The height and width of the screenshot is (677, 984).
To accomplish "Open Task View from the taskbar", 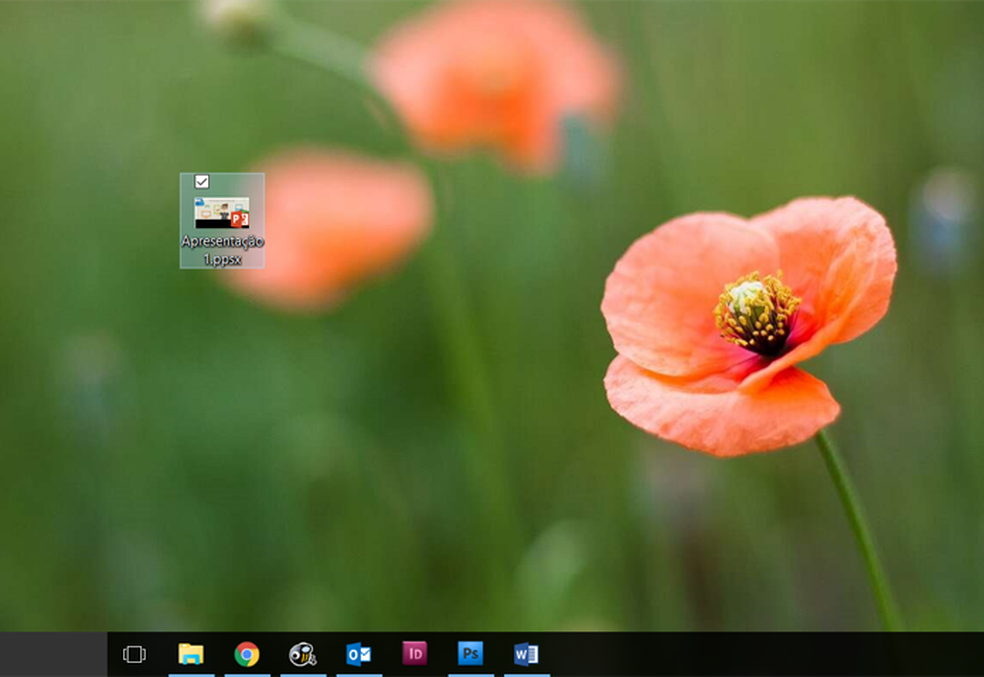I will click(134, 654).
